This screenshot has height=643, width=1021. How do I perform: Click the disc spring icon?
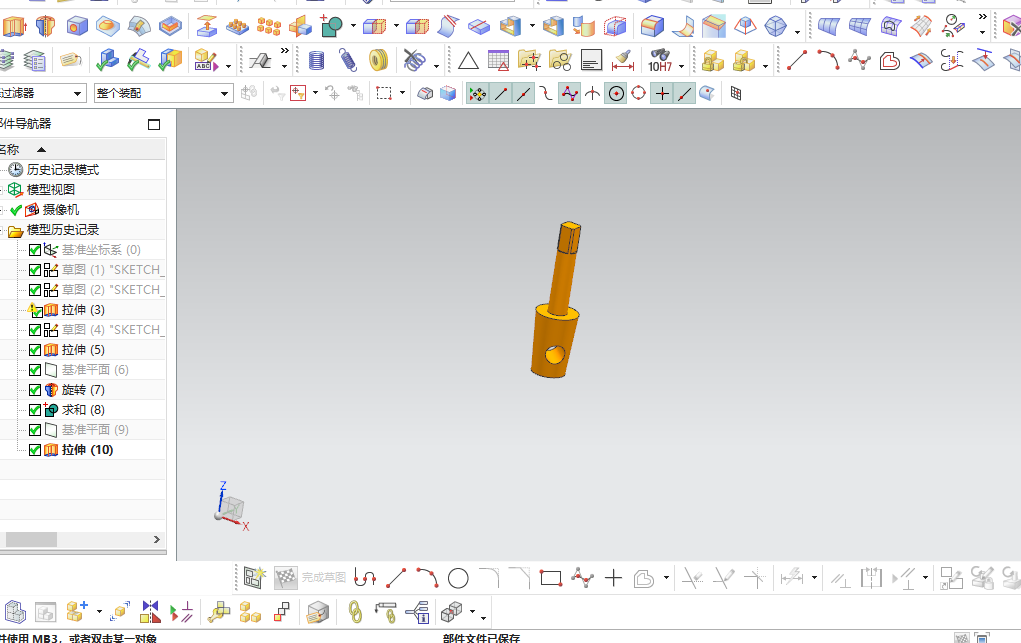(379, 61)
